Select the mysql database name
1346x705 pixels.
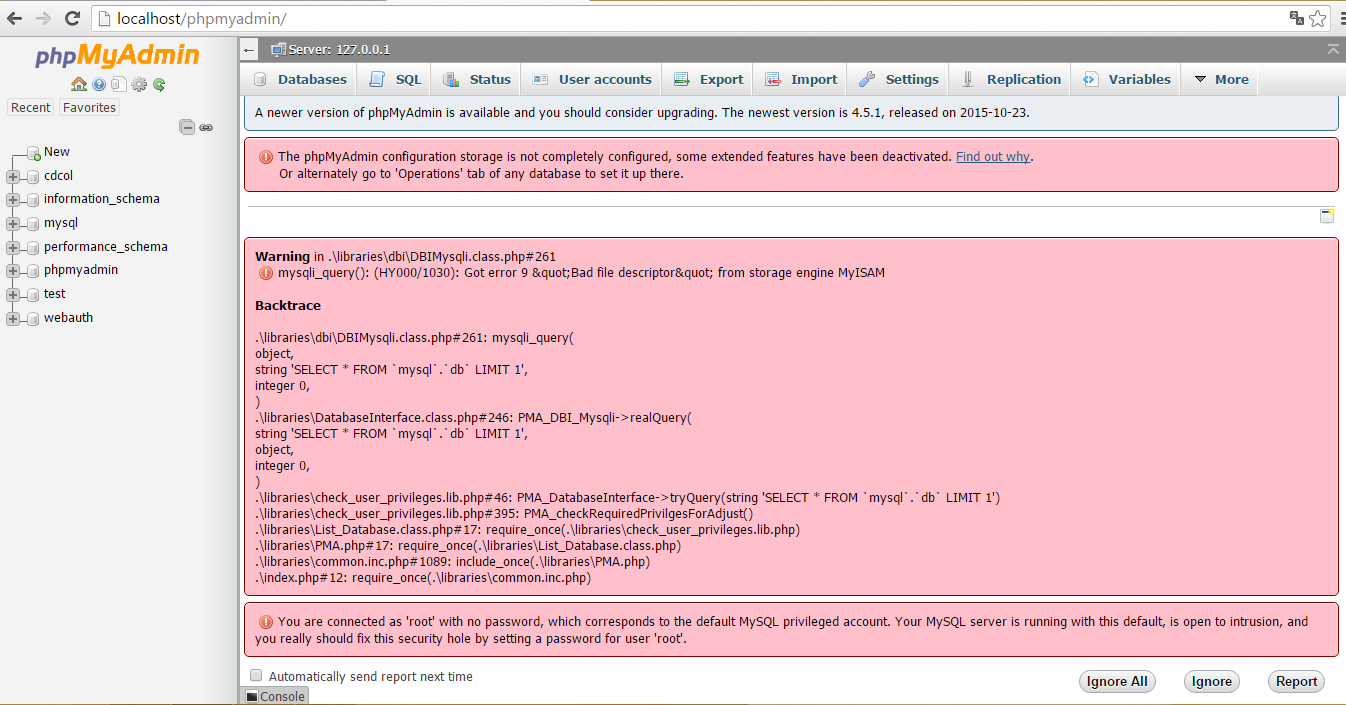(x=61, y=223)
